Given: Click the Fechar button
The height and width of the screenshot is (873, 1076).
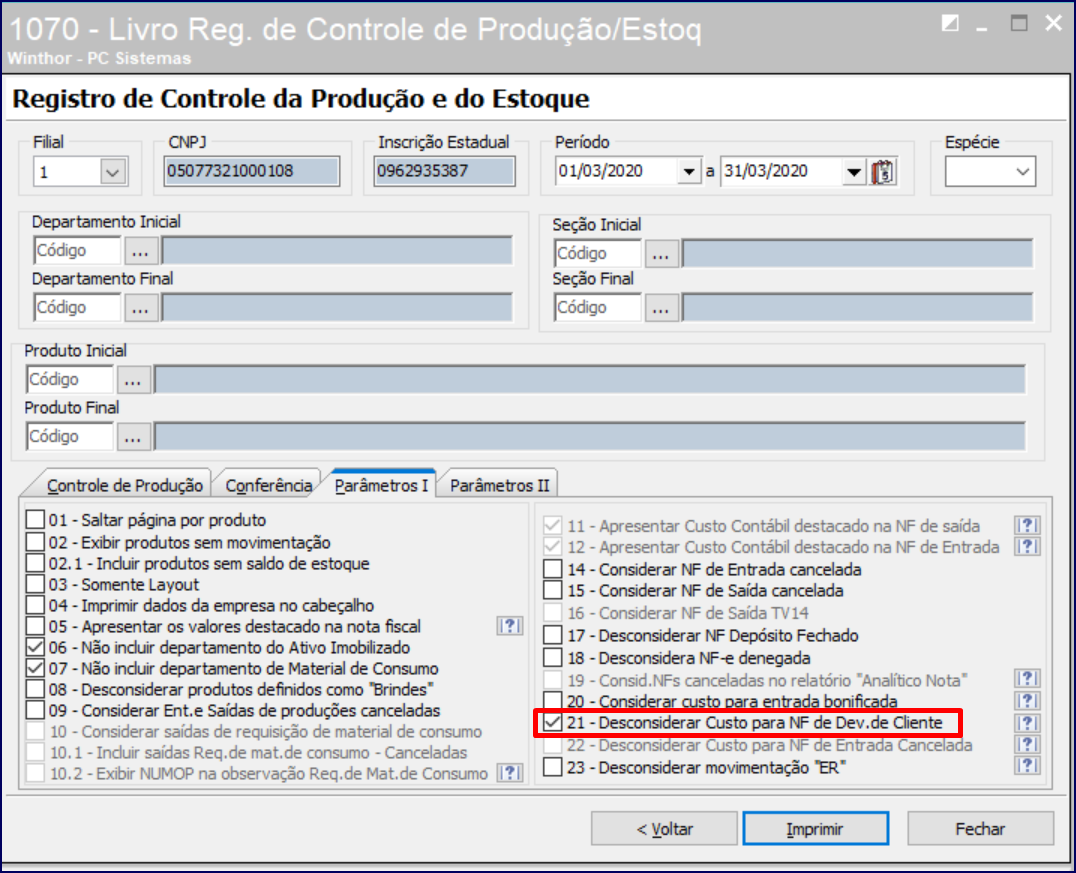Looking at the screenshot, I should click(x=980, y=829).
